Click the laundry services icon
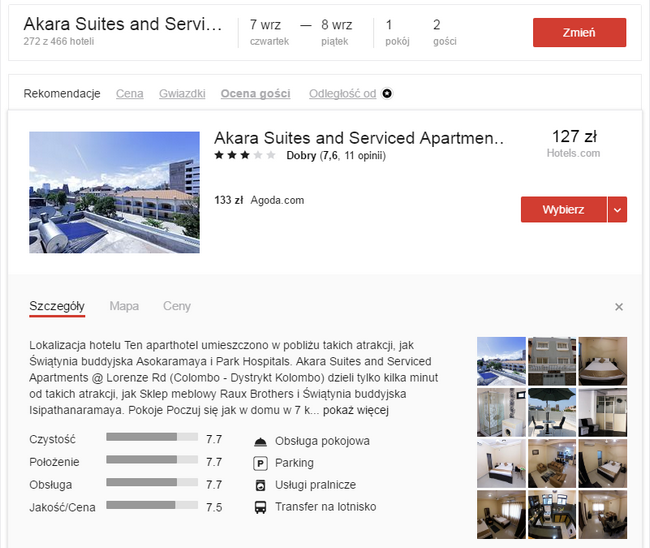Image resolution: width=650 pixels, height=548 pixels. point(260,485)
